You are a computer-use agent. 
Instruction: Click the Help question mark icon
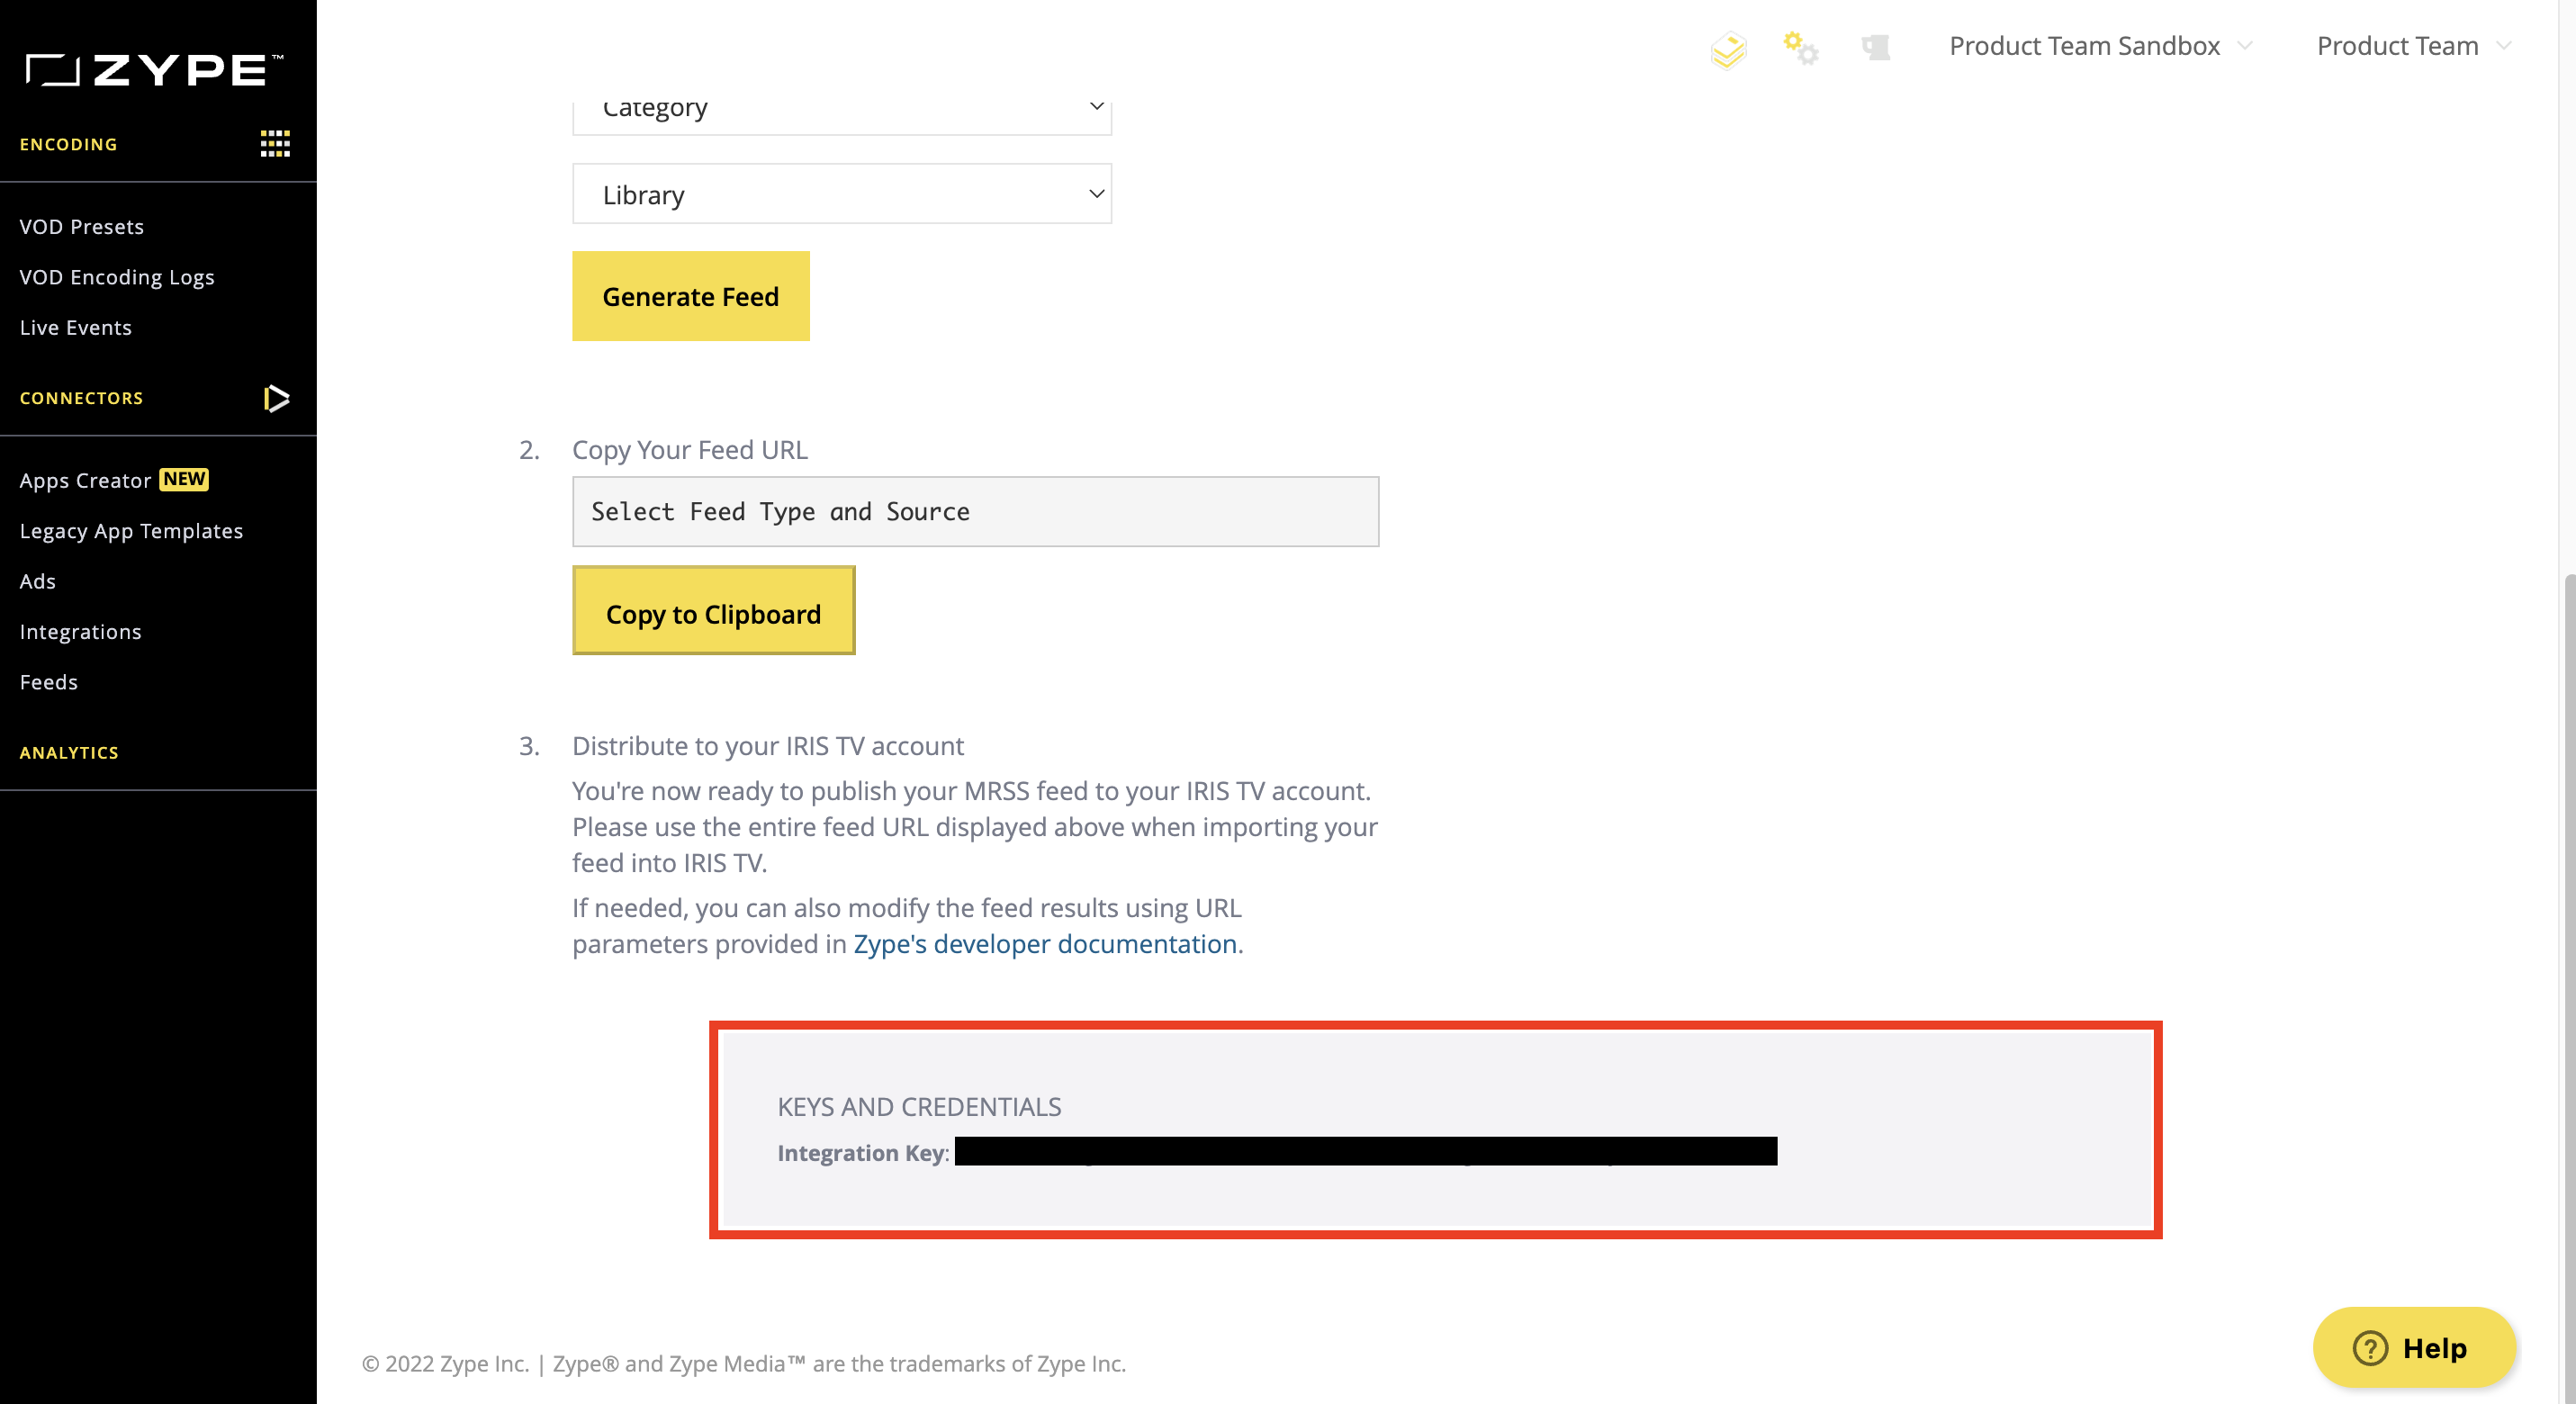coord(2370,1348)
